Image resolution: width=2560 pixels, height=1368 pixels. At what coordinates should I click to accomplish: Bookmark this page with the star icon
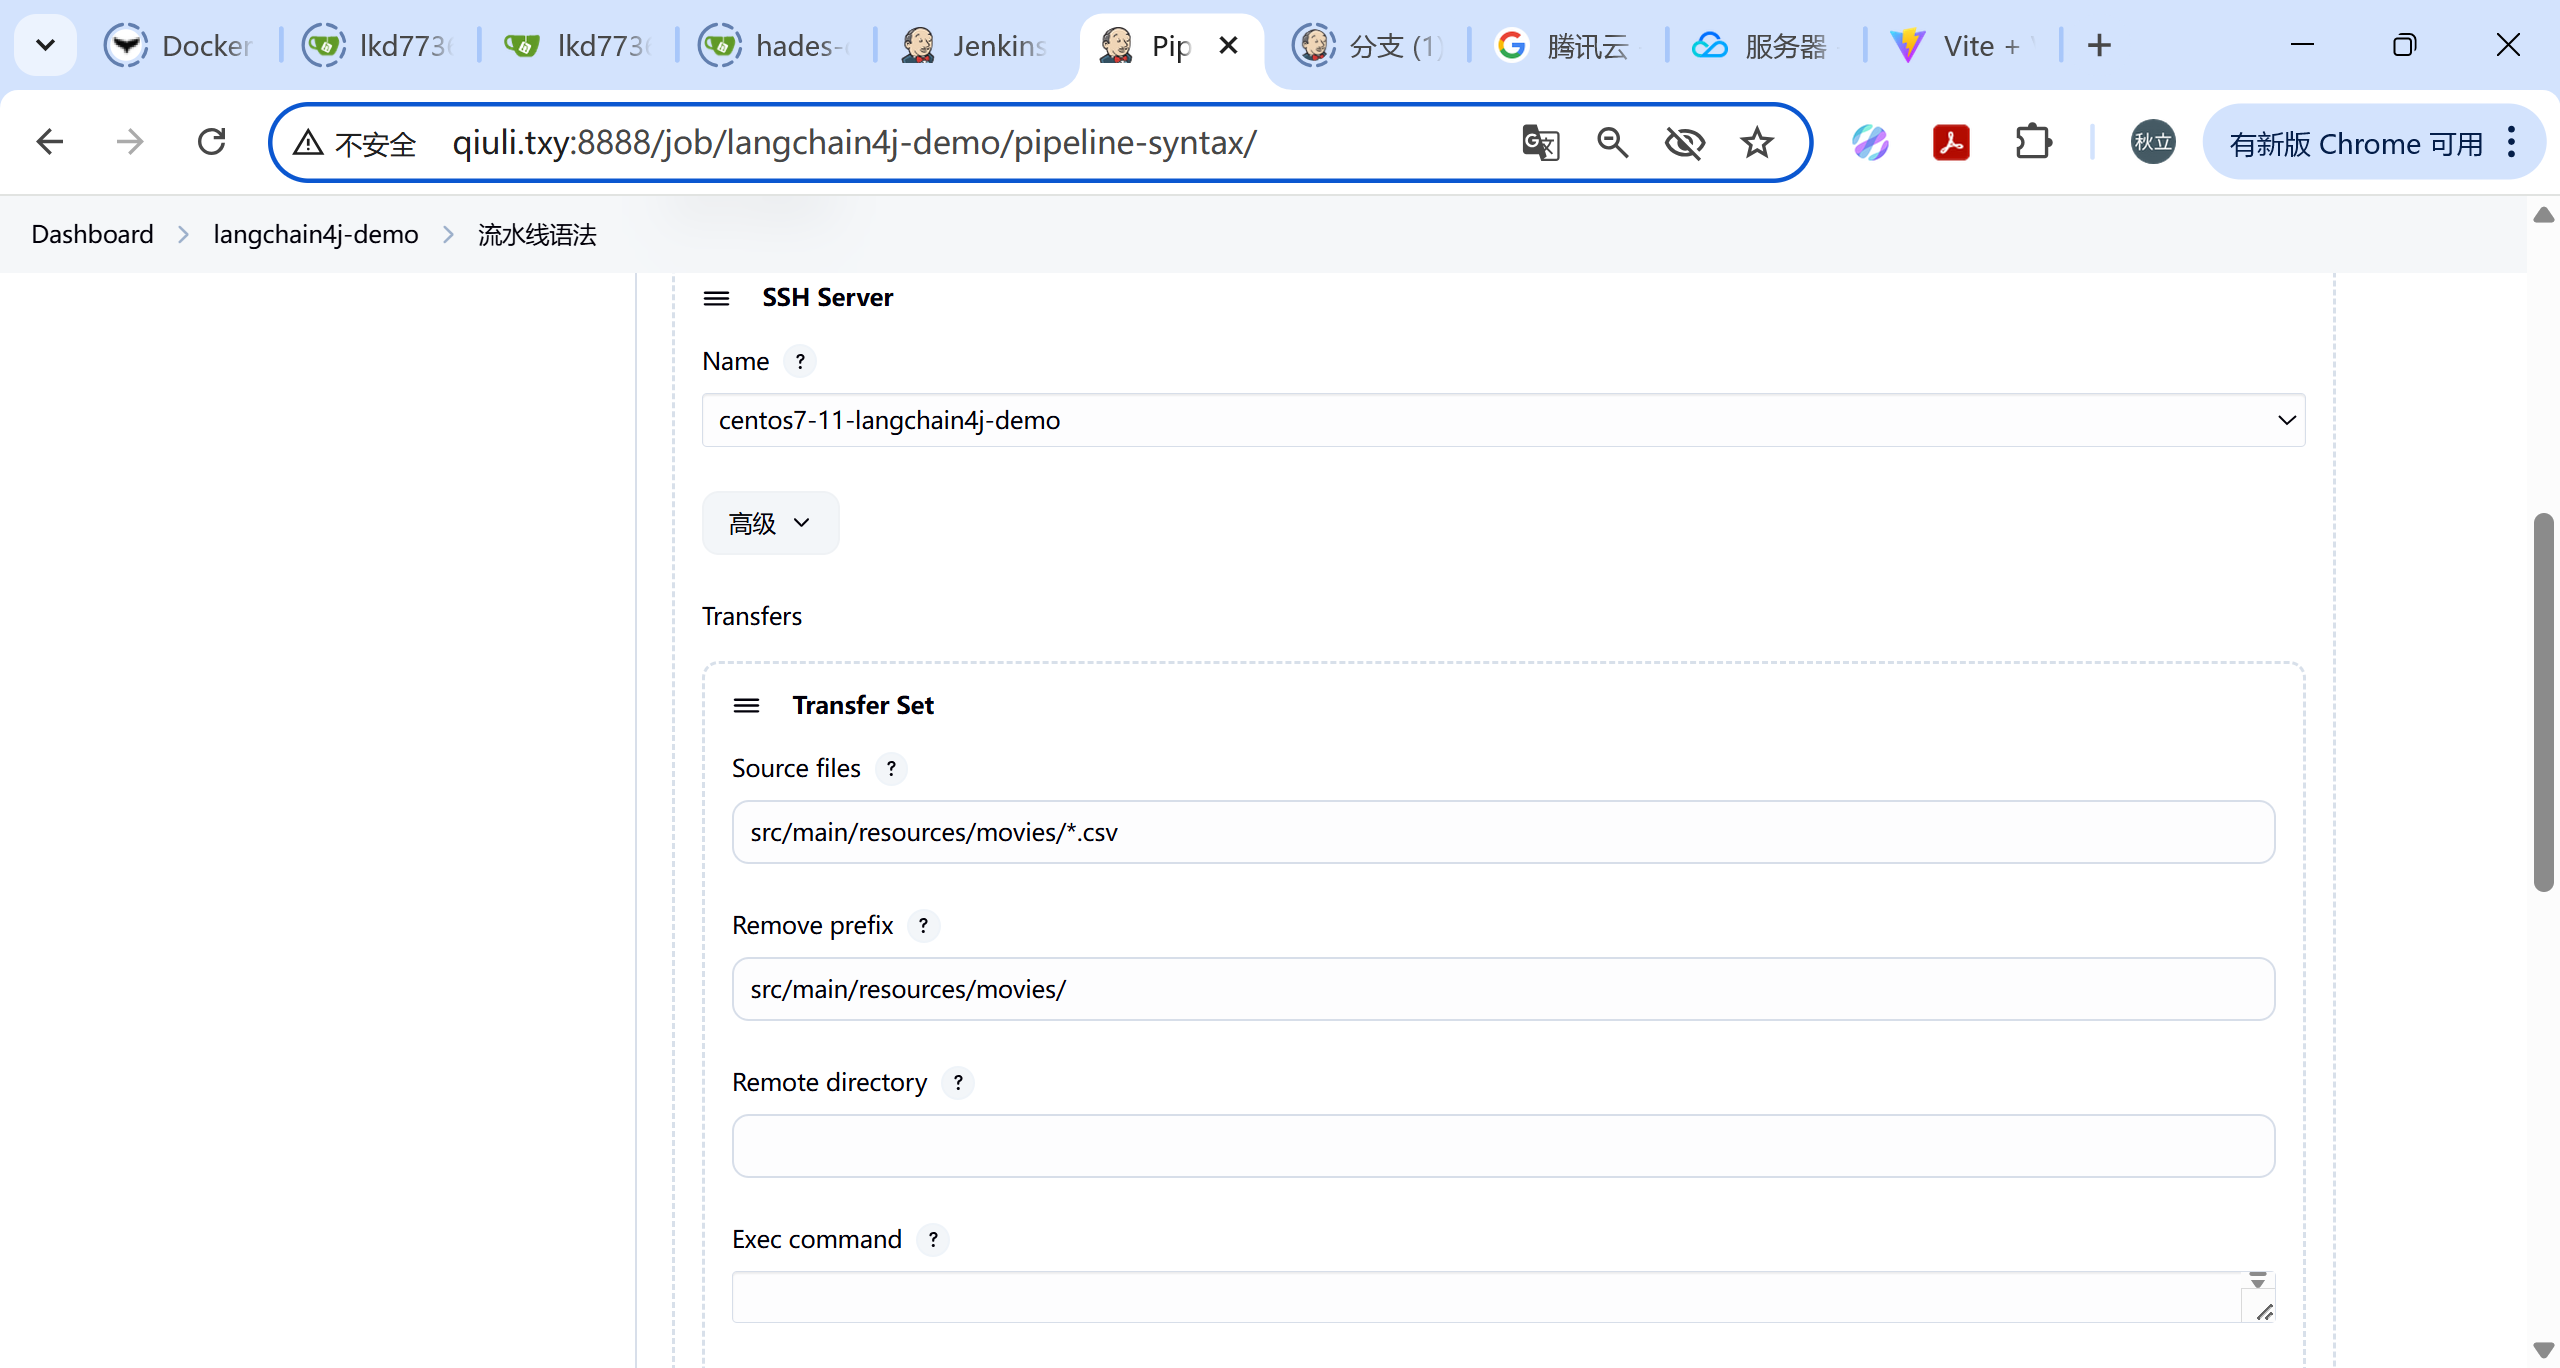pos(1756,143)
